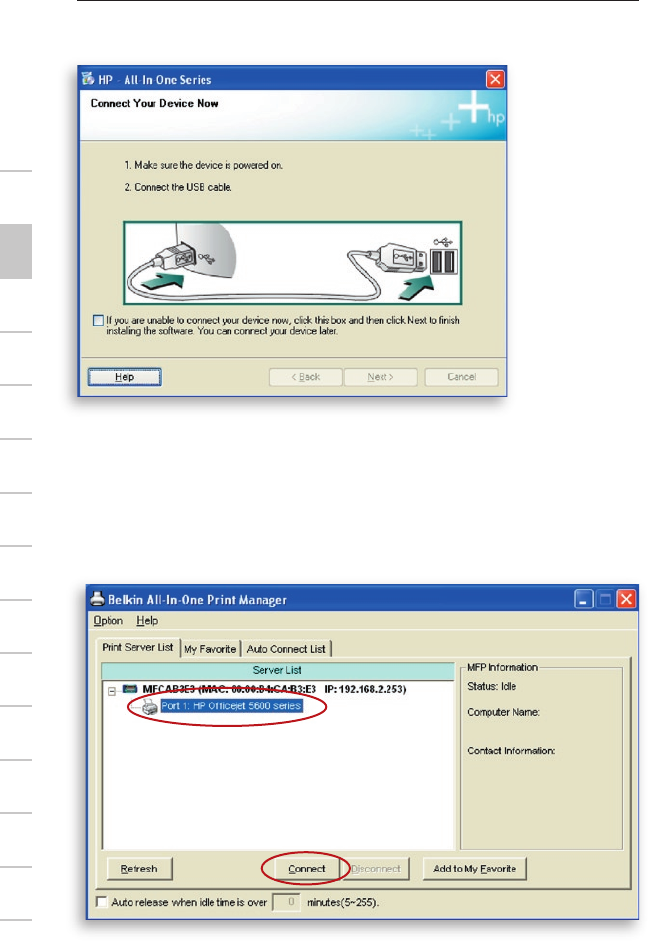Maximize the Belkin Print Manager window
The width and height of the screenshot is (648, 941).
tap(605, 599)
